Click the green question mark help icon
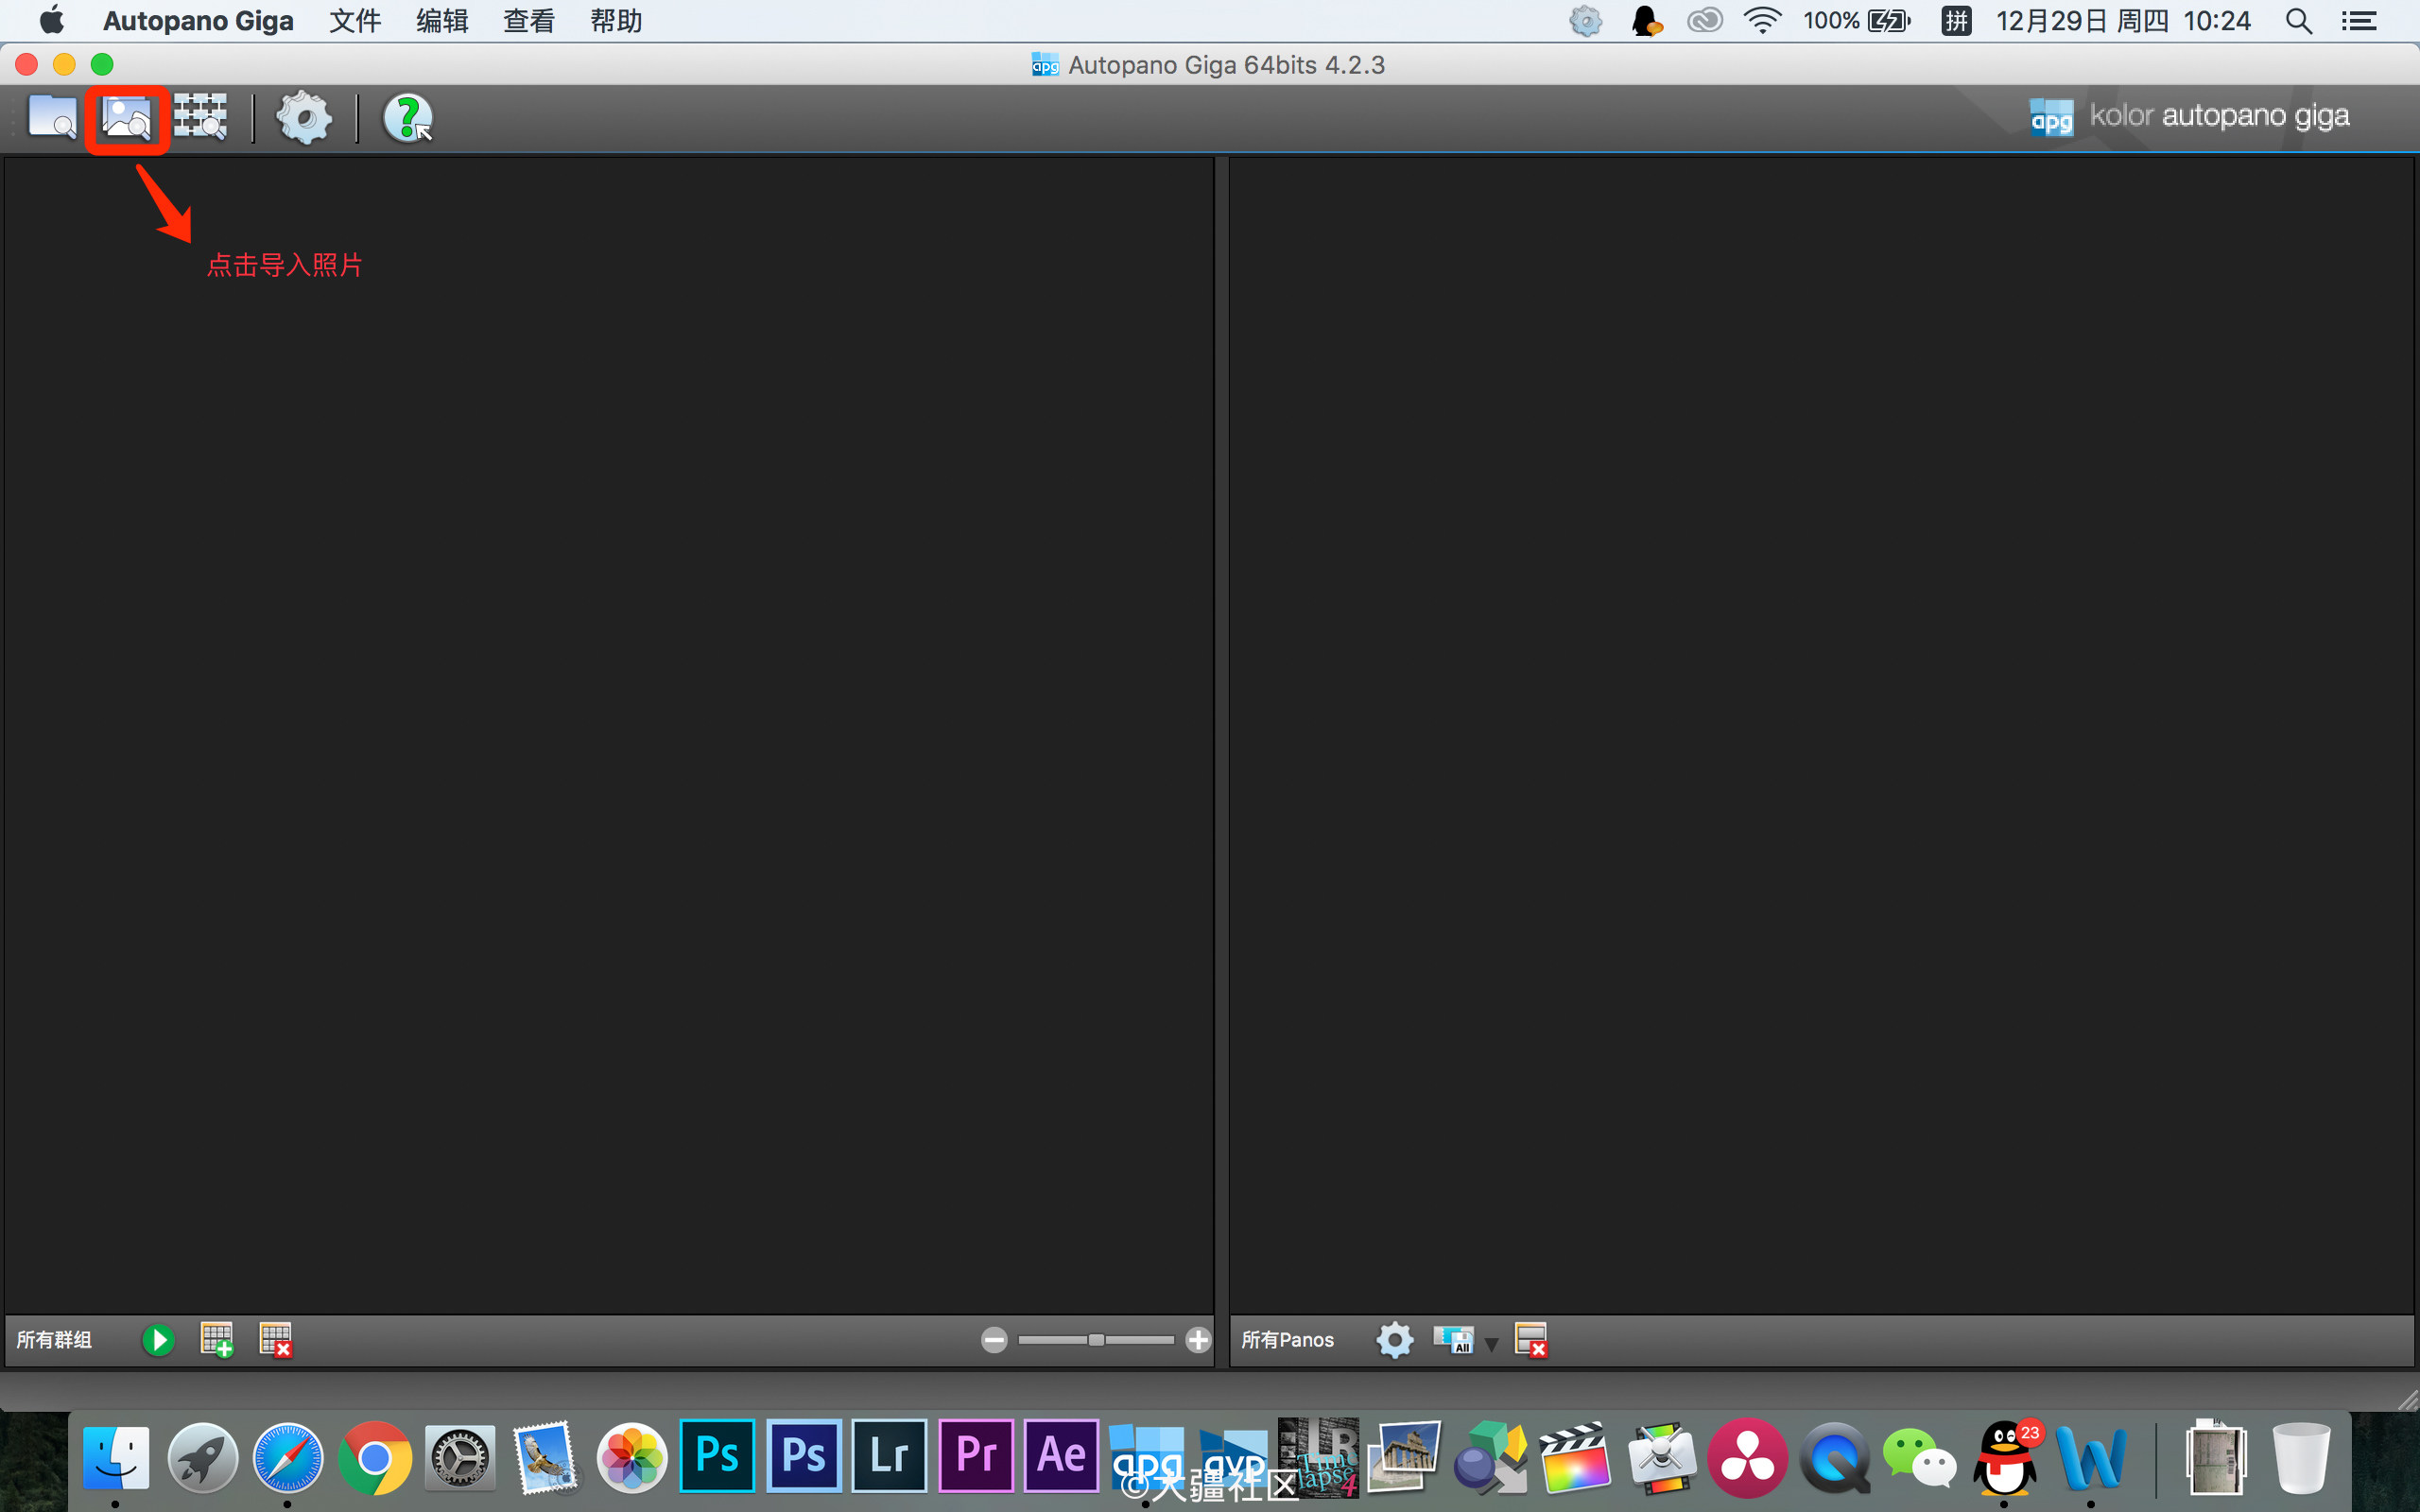This screenshot has height=1512, width=2420. (408, 118)
